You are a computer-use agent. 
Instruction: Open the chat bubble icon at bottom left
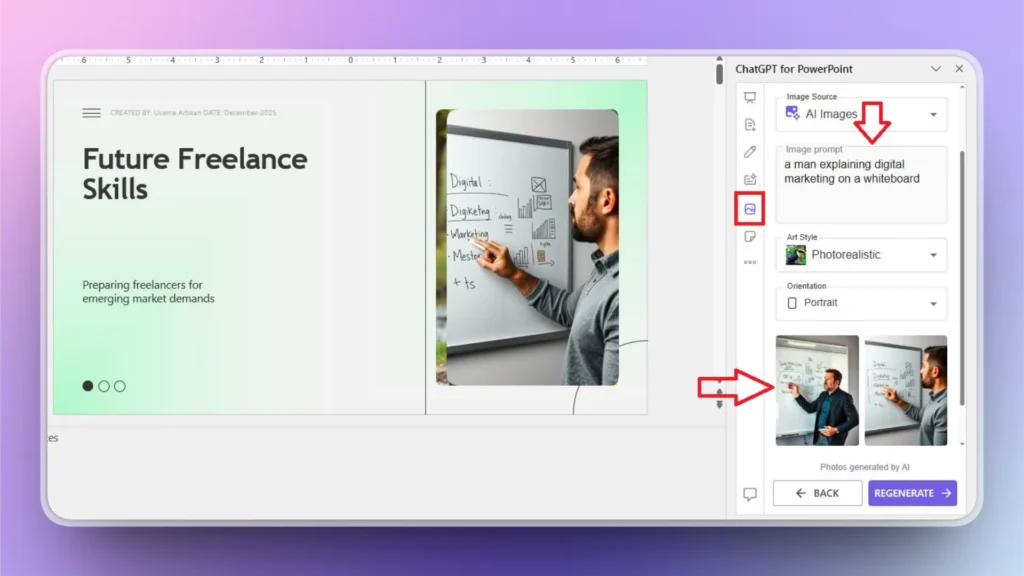(x=751, y=492)
